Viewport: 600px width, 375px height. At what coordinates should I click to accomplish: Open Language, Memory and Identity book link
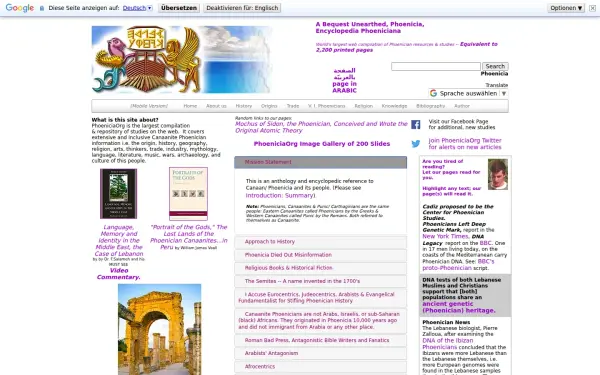tap(119, 240)
